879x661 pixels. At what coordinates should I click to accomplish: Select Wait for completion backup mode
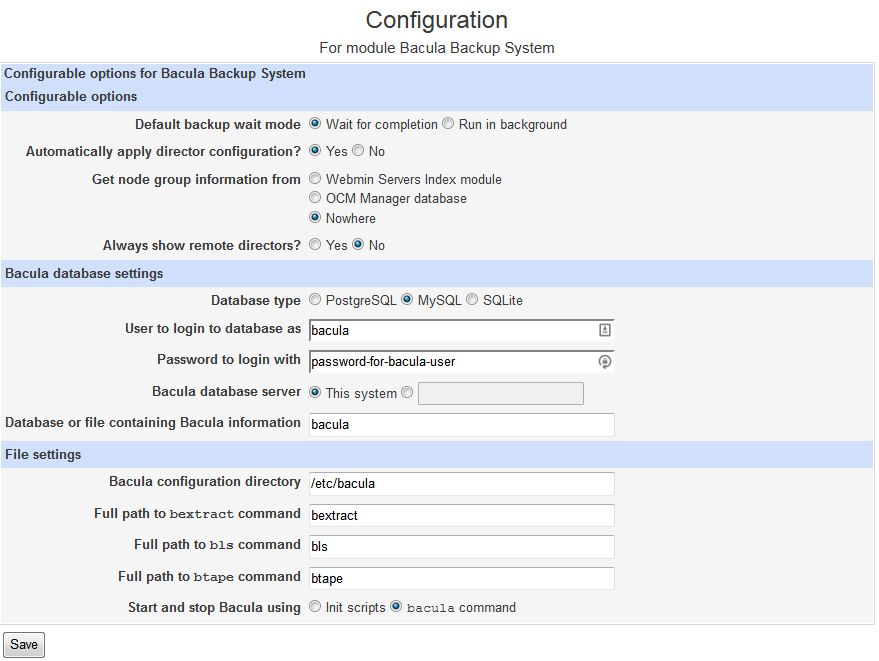pos(315,123)
